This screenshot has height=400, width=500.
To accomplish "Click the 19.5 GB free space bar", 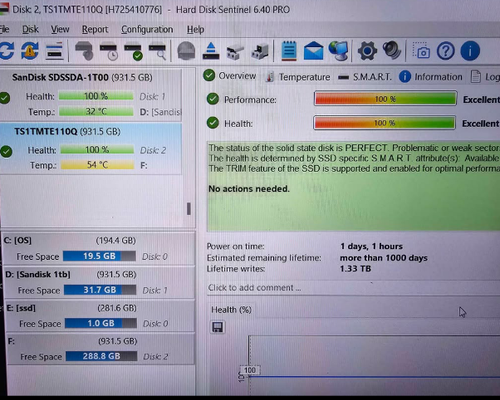I will (x=99, y=256).
